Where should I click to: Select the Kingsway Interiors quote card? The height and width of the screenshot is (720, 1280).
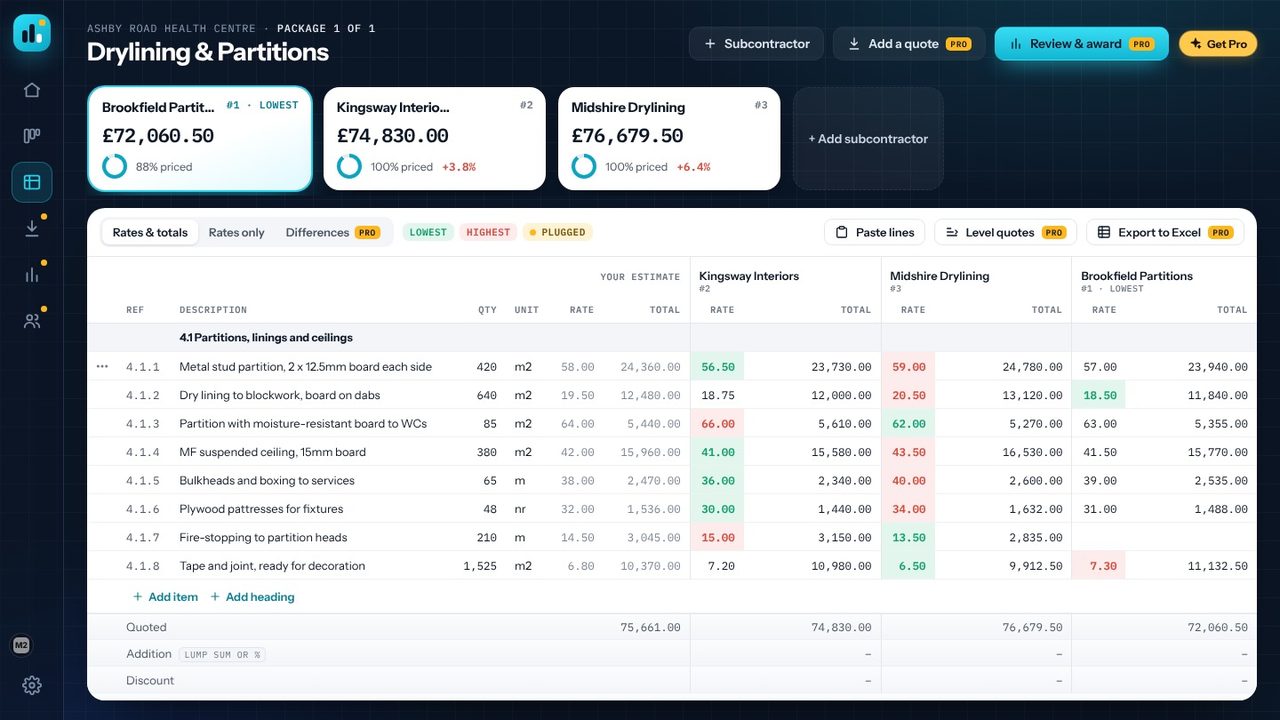[435, 138]
